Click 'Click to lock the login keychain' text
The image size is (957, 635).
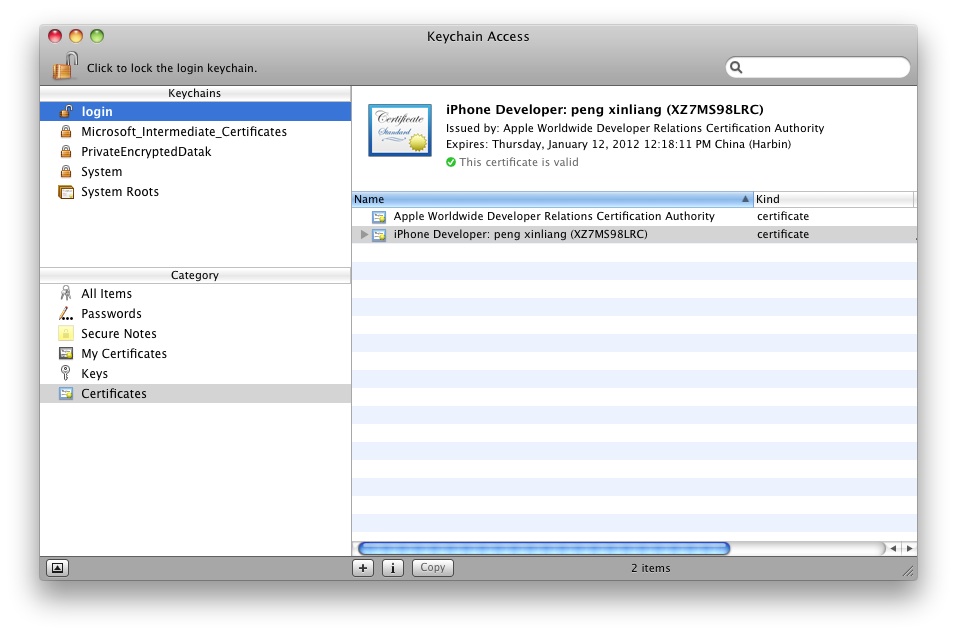pyautogui.click(x=172, y=68)
